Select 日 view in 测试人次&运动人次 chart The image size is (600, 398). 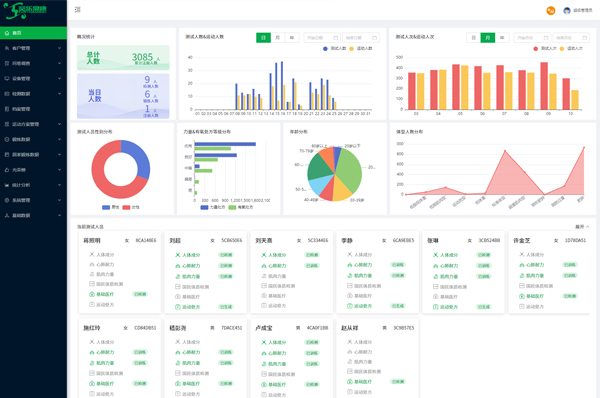tap(473, 38)
